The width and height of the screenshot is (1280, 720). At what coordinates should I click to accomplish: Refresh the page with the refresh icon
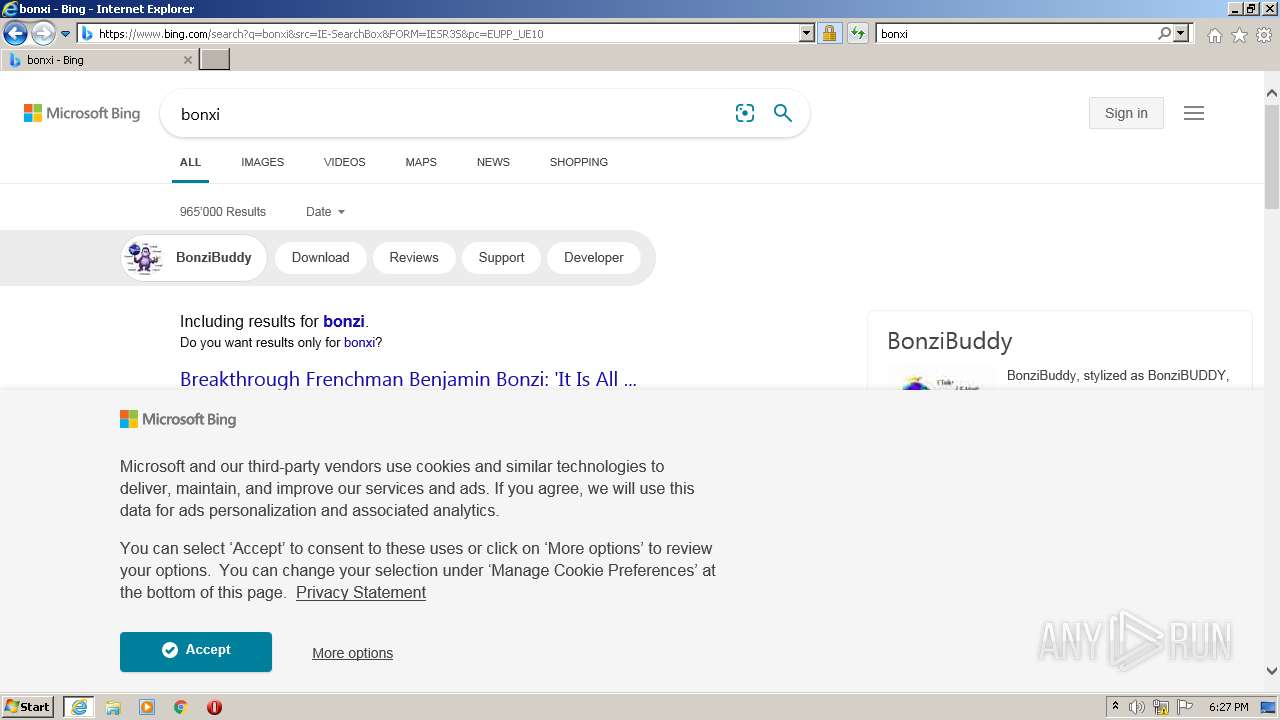[x=857, y=33]
